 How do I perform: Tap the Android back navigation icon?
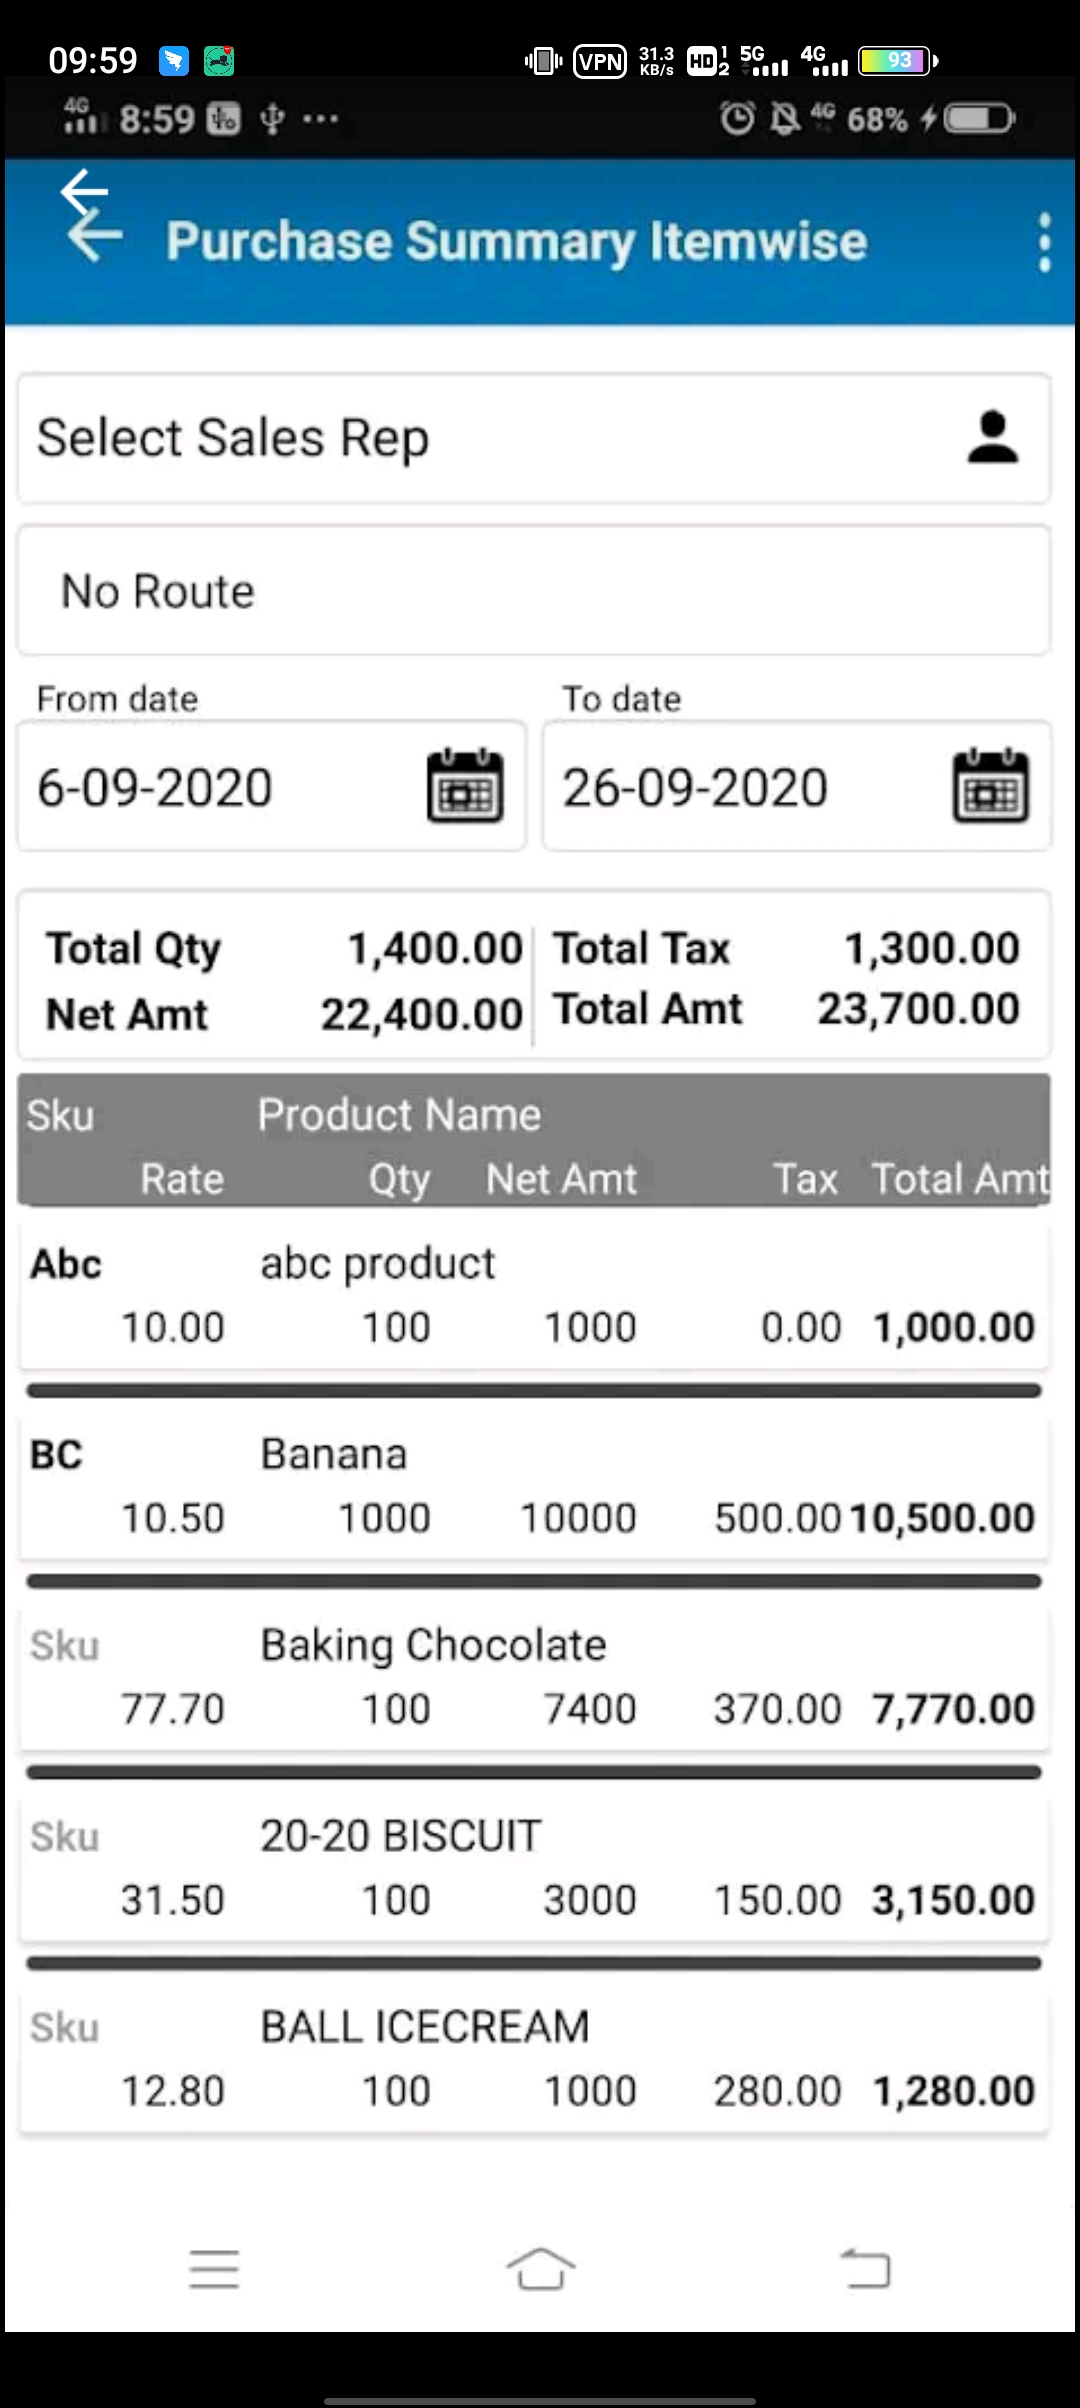click(866, 2268)
